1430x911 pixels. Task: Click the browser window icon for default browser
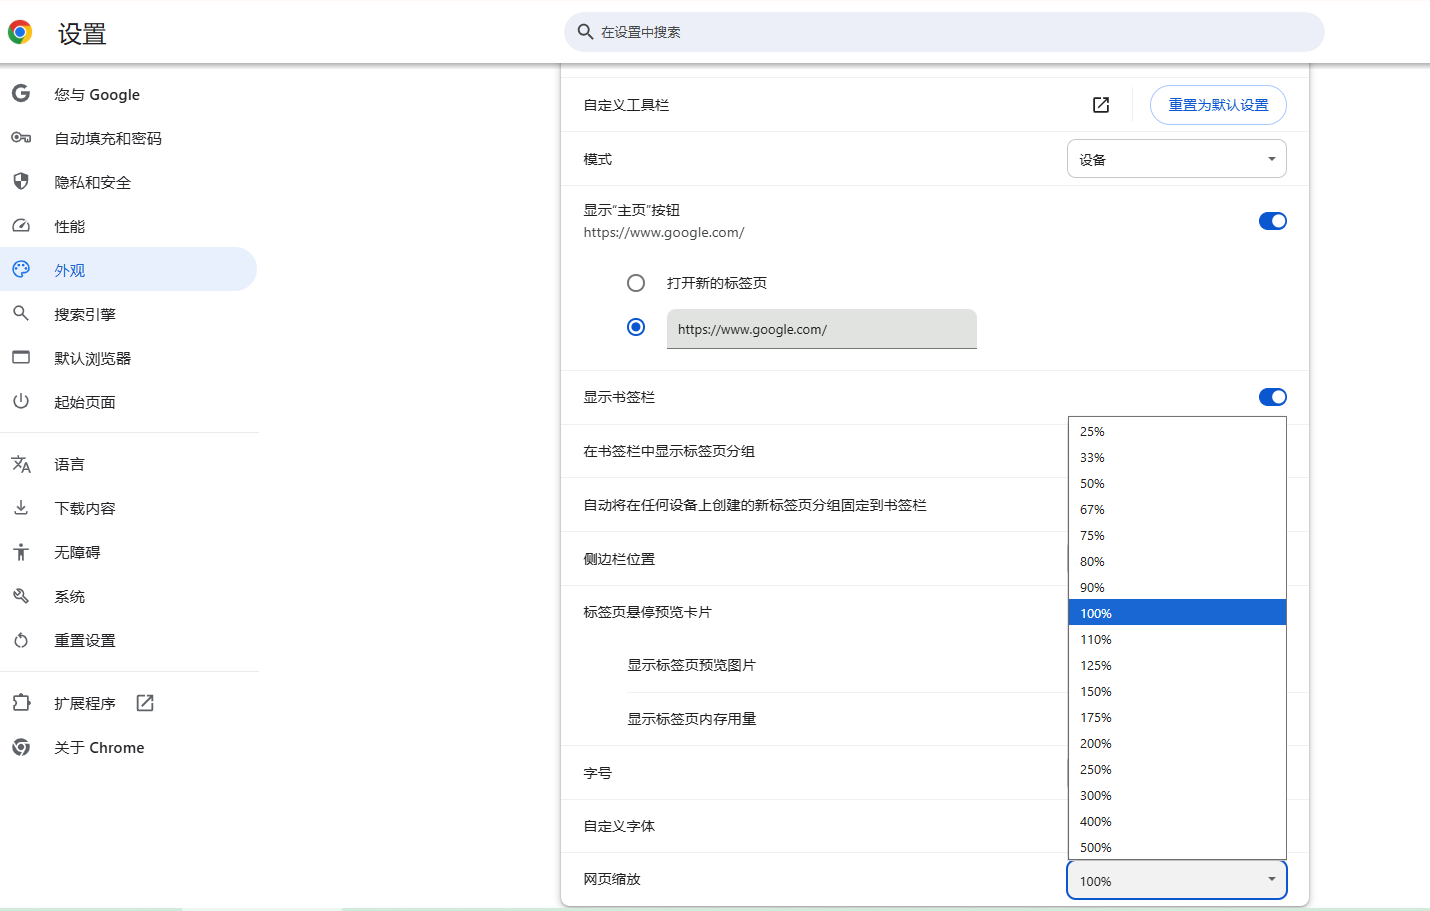point(21,357)
